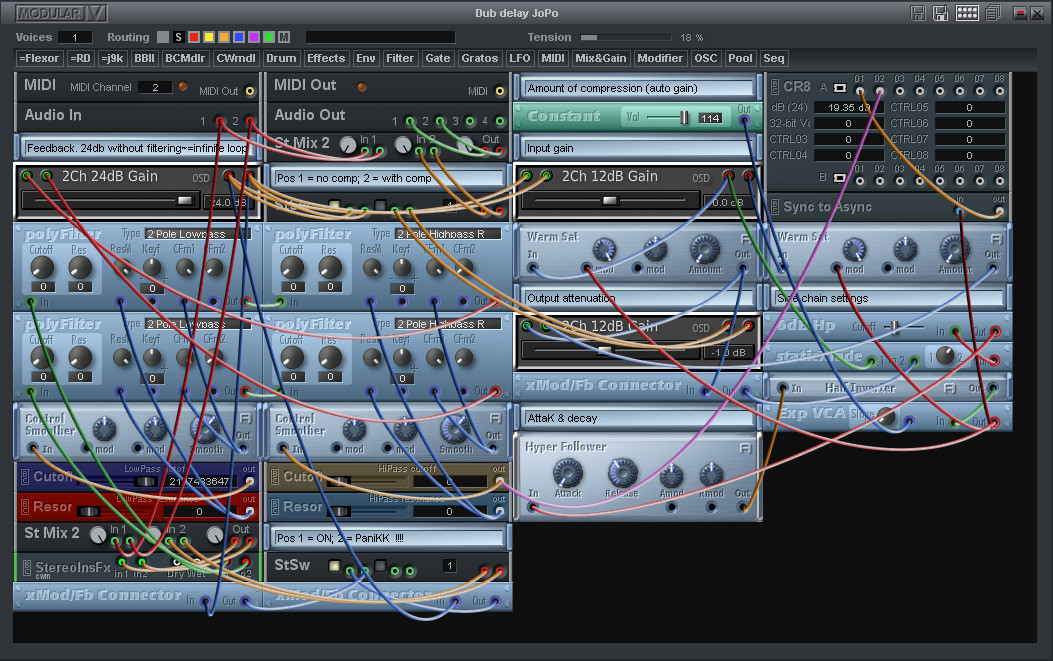1053x661 pixels.
Task: Open Type dropdown showing 2 Pole Highpass R, top filter
Action: (x=447, y=234)
